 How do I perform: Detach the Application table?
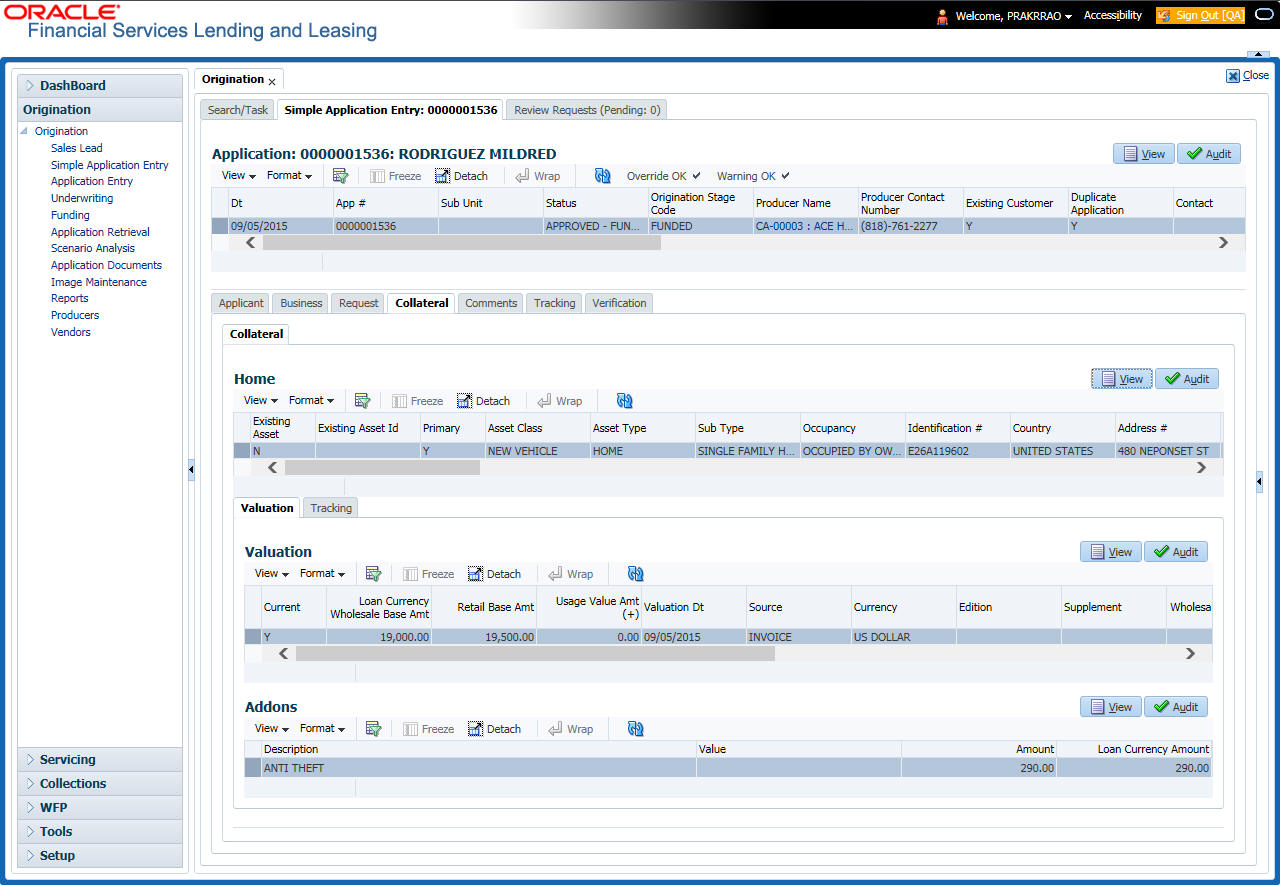(461, 176)
